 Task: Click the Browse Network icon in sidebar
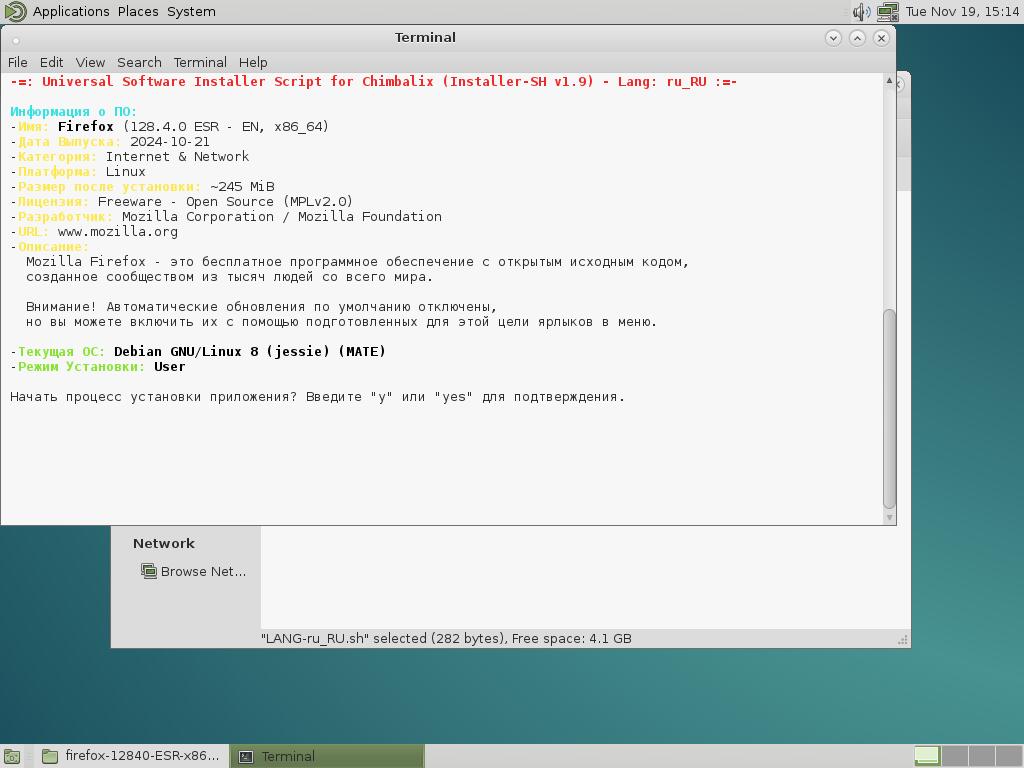pos(149,571)
